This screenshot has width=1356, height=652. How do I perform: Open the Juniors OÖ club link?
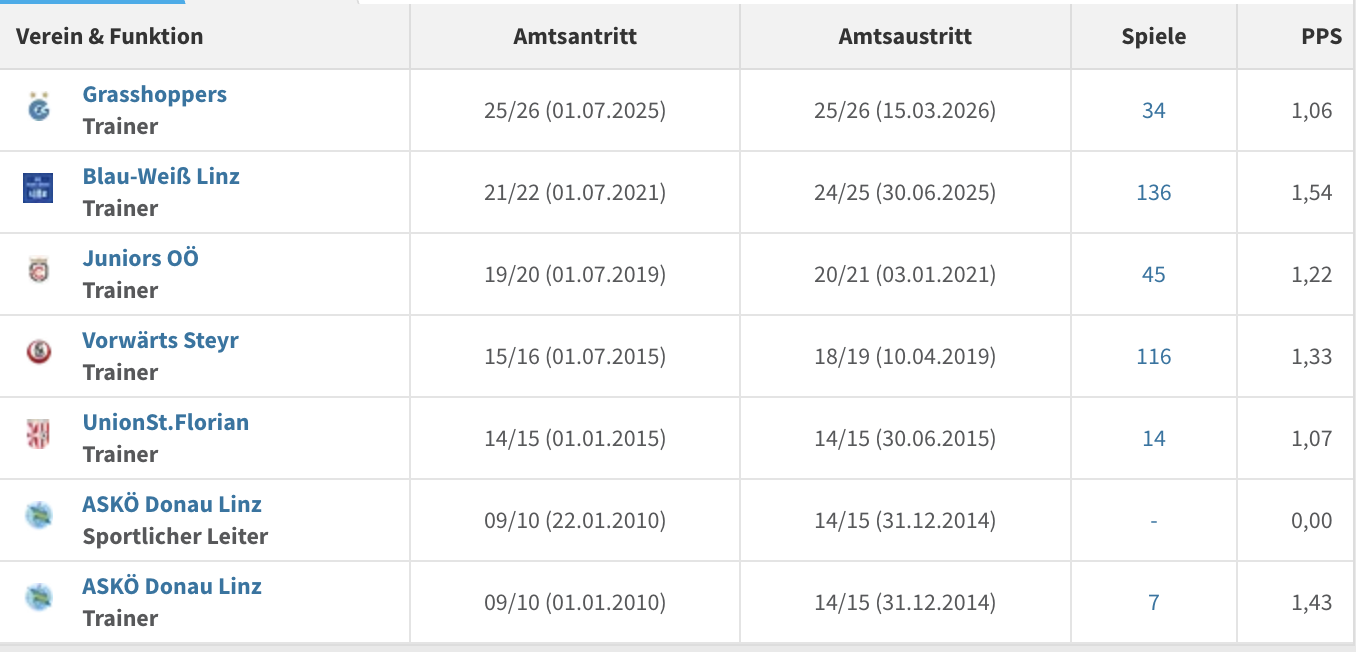[x=141, y=258]
